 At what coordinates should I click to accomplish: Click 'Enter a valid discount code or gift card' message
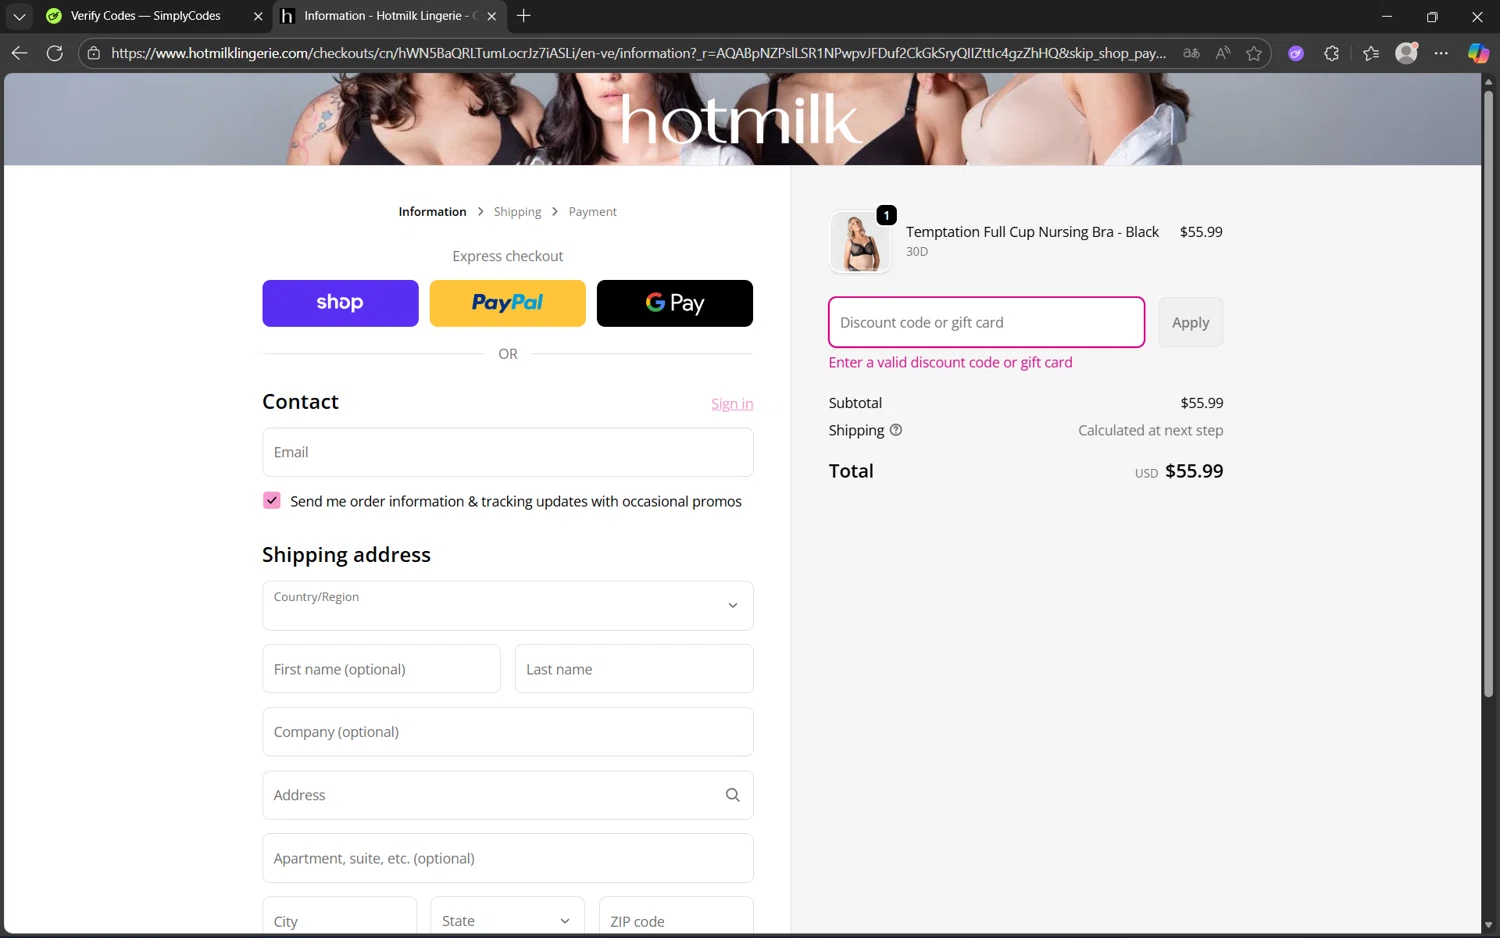pyautogui.click(x=950, y=362)
